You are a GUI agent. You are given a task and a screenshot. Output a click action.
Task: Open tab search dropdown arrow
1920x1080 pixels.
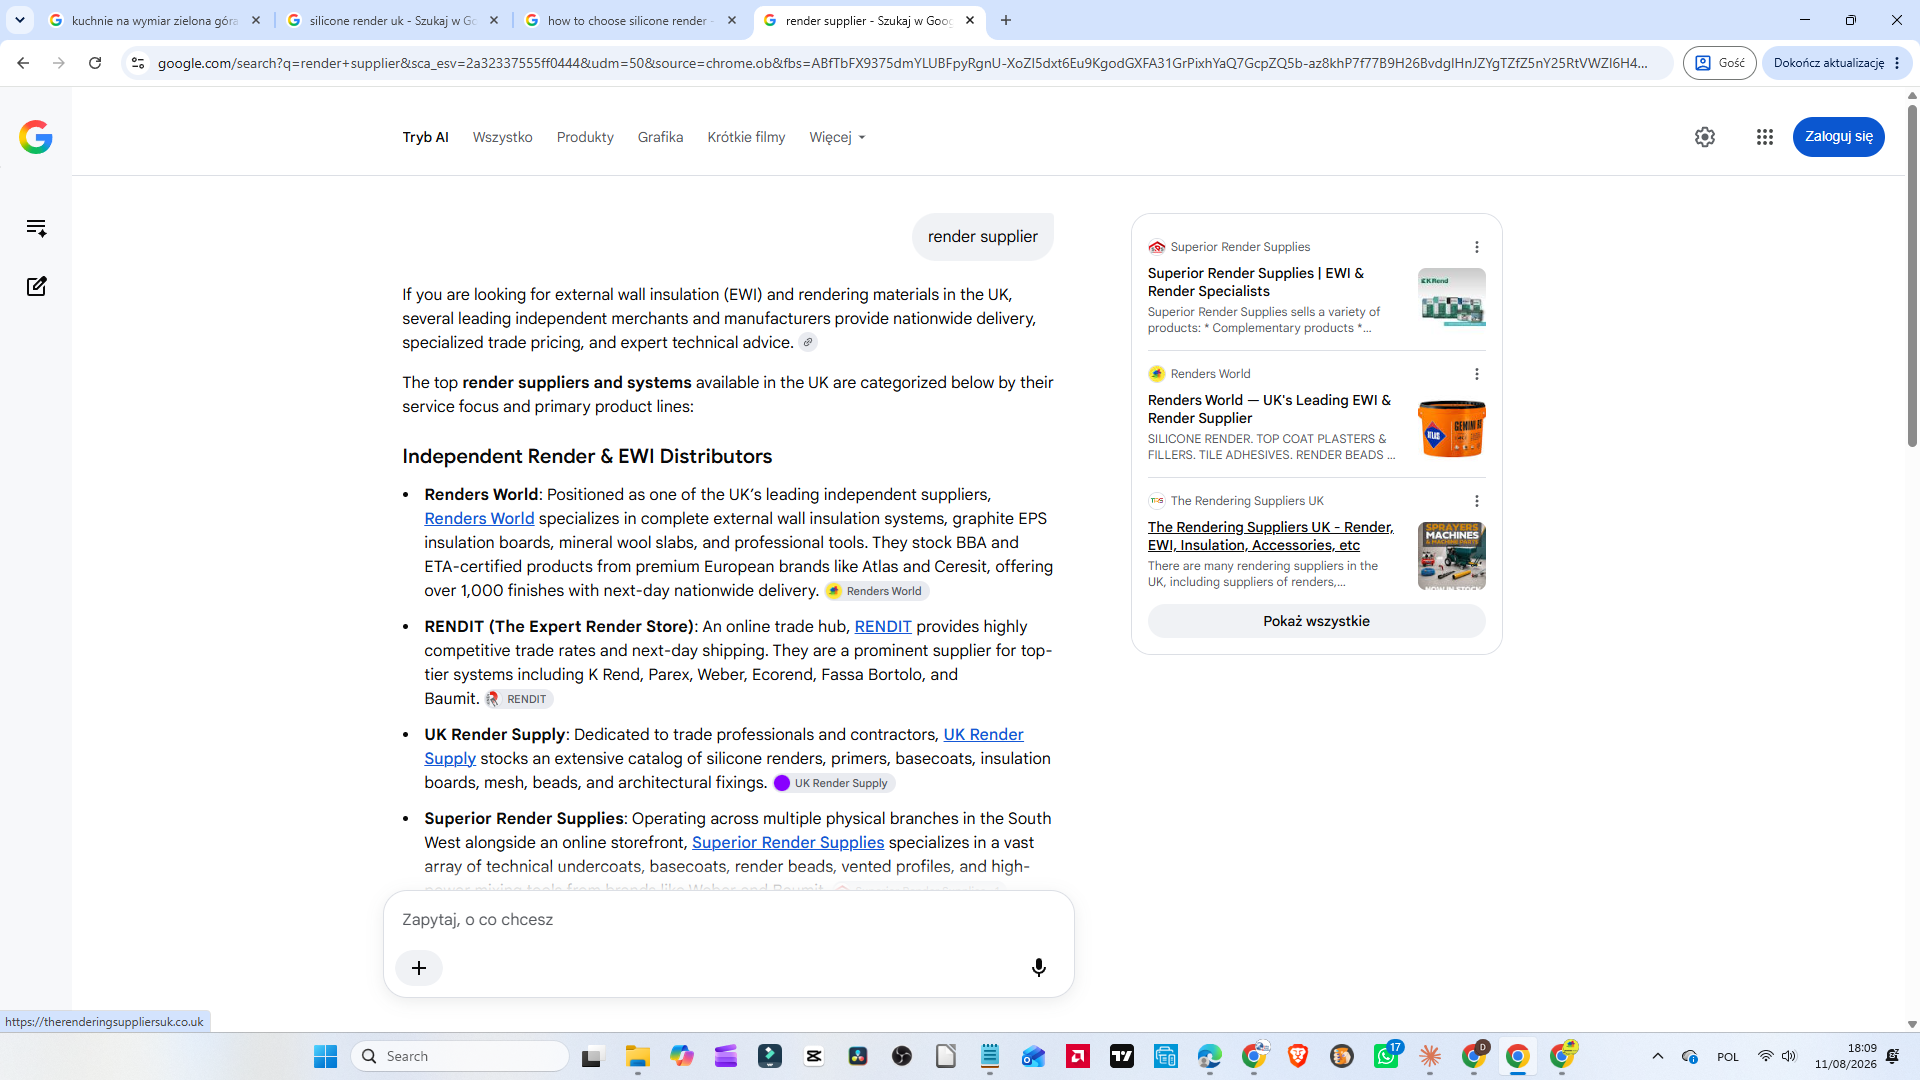(x=20, y=20)
